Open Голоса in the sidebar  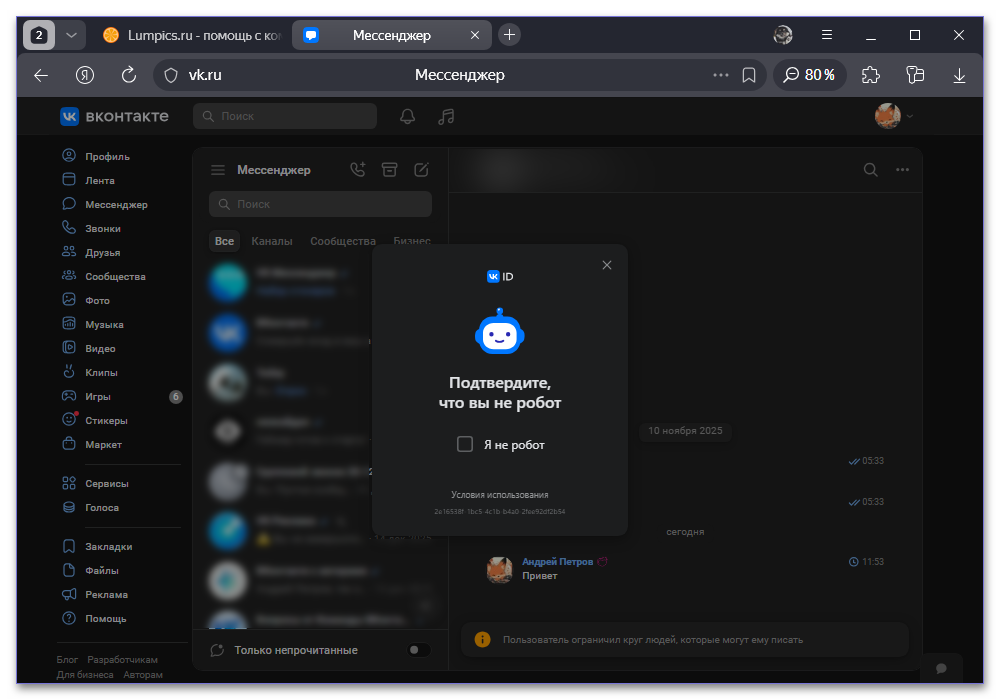91,507
